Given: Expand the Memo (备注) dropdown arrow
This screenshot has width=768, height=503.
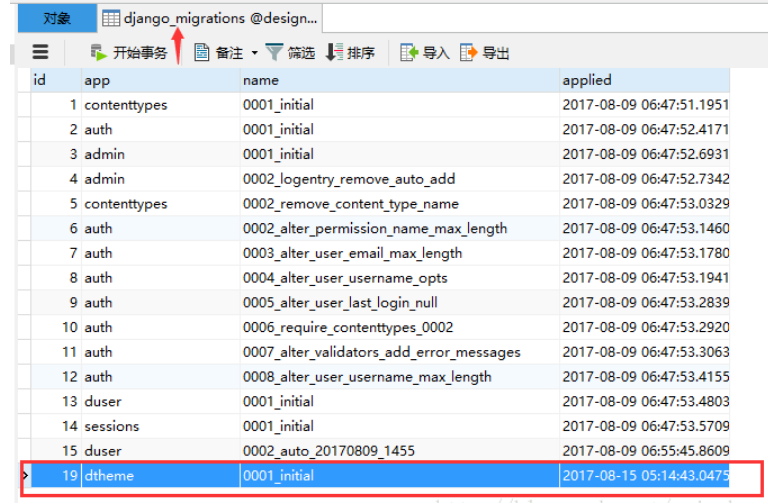Looking at the screenshot, I should pyautogui.click(x=255, y=52).
